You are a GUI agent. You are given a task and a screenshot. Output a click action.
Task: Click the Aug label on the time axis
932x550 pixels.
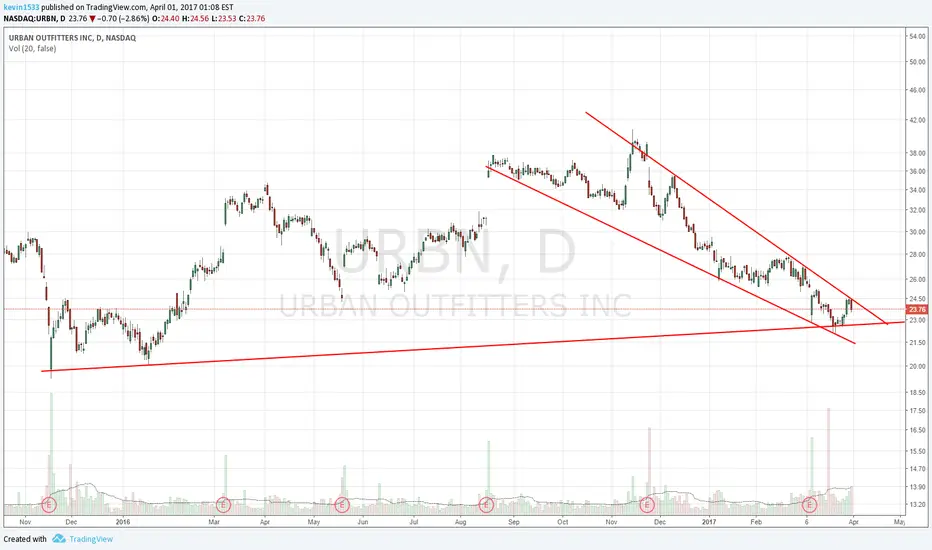click(x=460, y=522)
